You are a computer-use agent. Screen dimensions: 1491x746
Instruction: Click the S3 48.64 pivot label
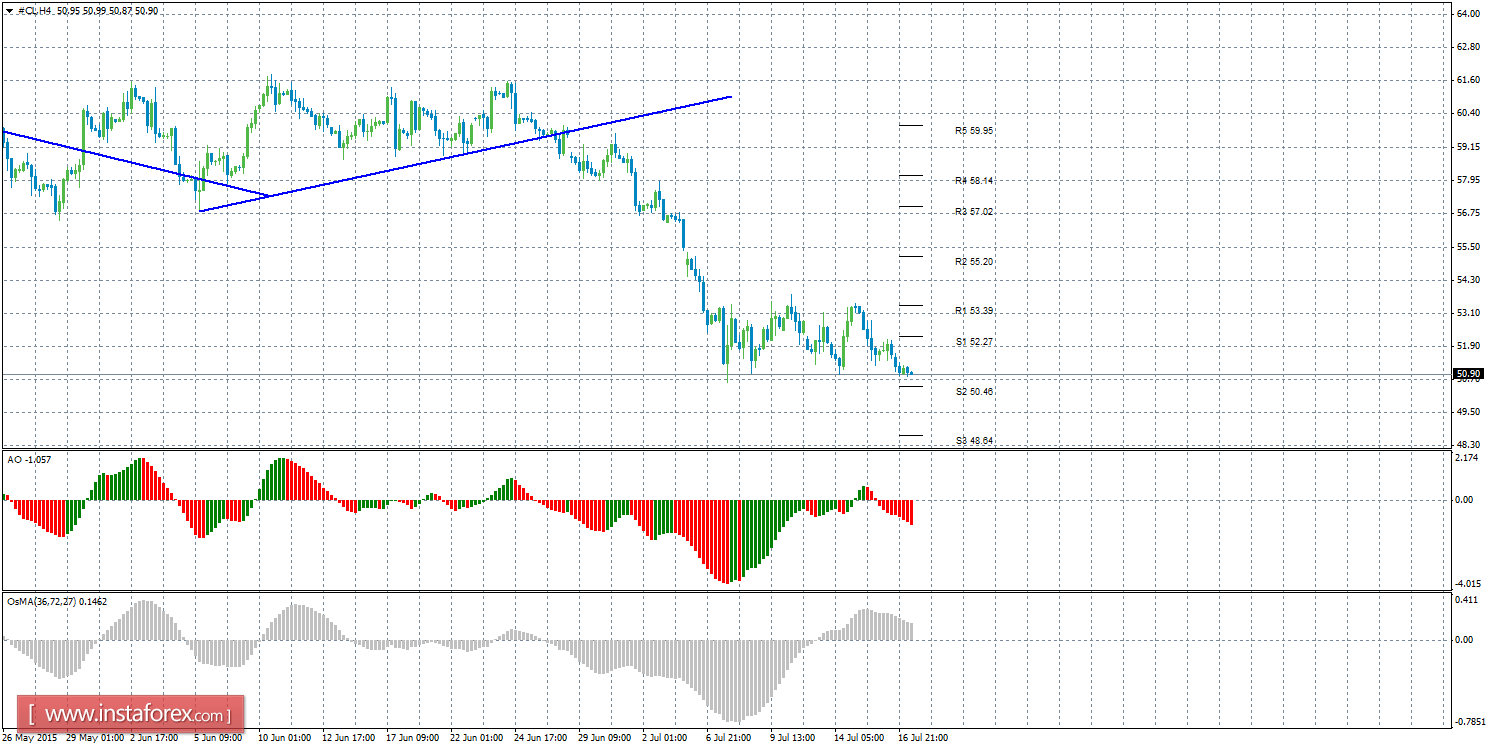pyautogui.click(x=974, y=440)
